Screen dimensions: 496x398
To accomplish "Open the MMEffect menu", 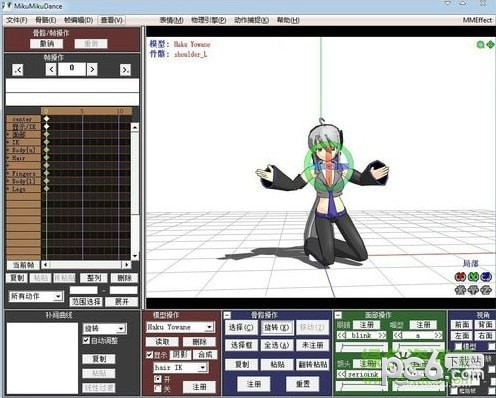I will tap(477, 20).
